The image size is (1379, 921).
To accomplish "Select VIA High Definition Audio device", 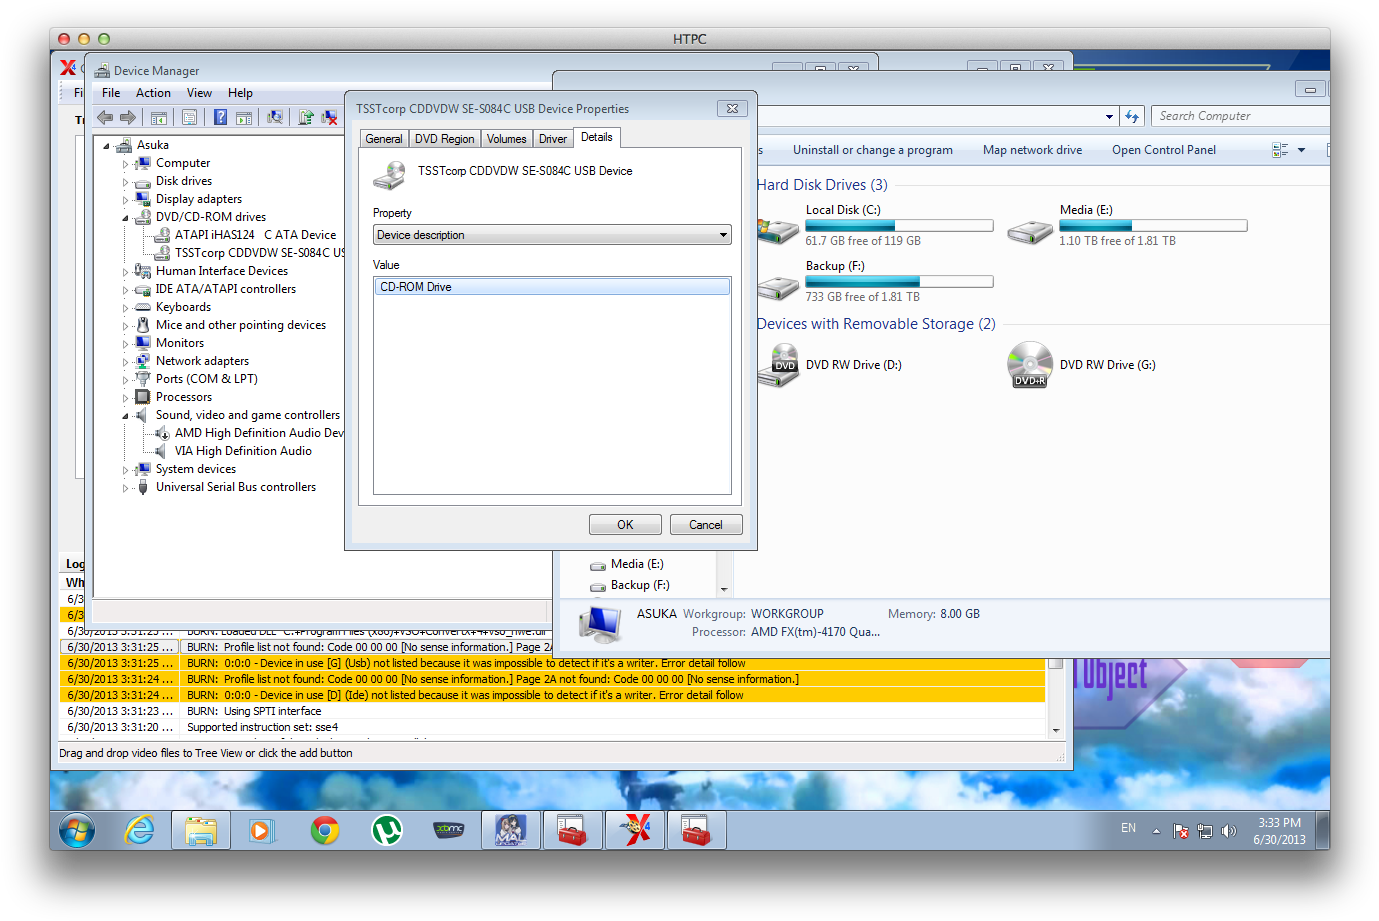I will pos(243,451).
